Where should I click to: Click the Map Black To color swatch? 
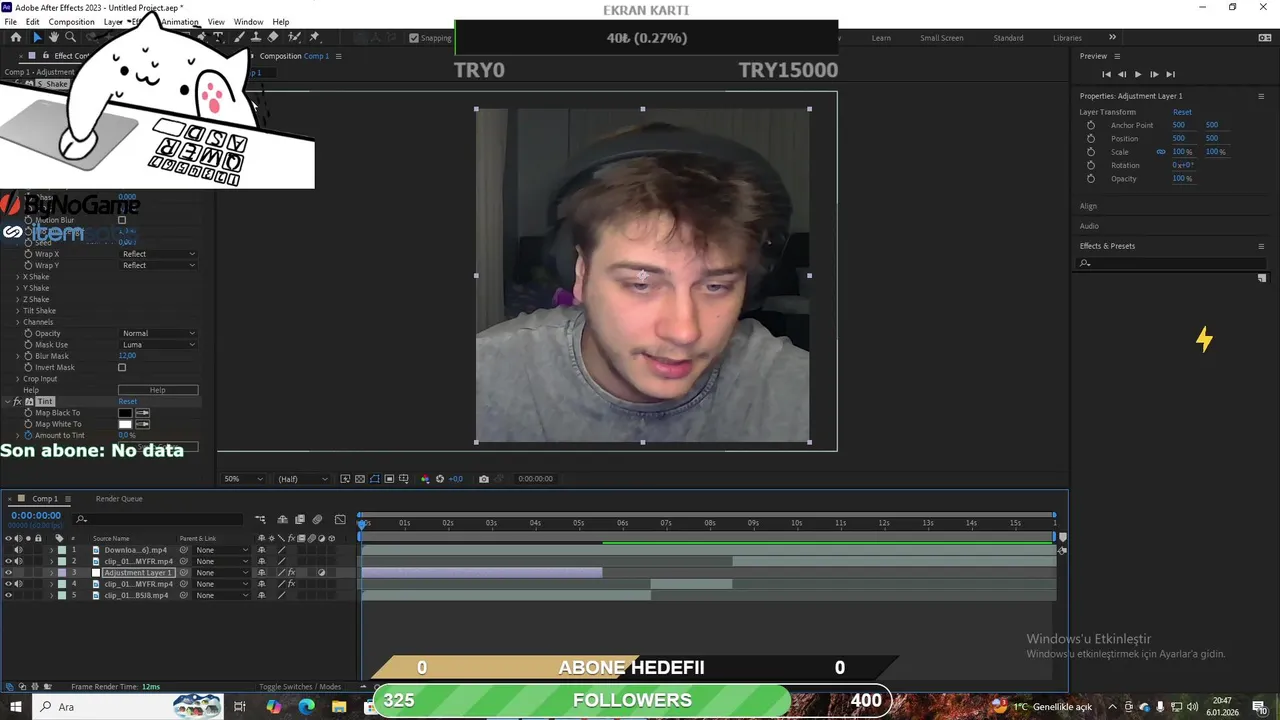point(125,413)
